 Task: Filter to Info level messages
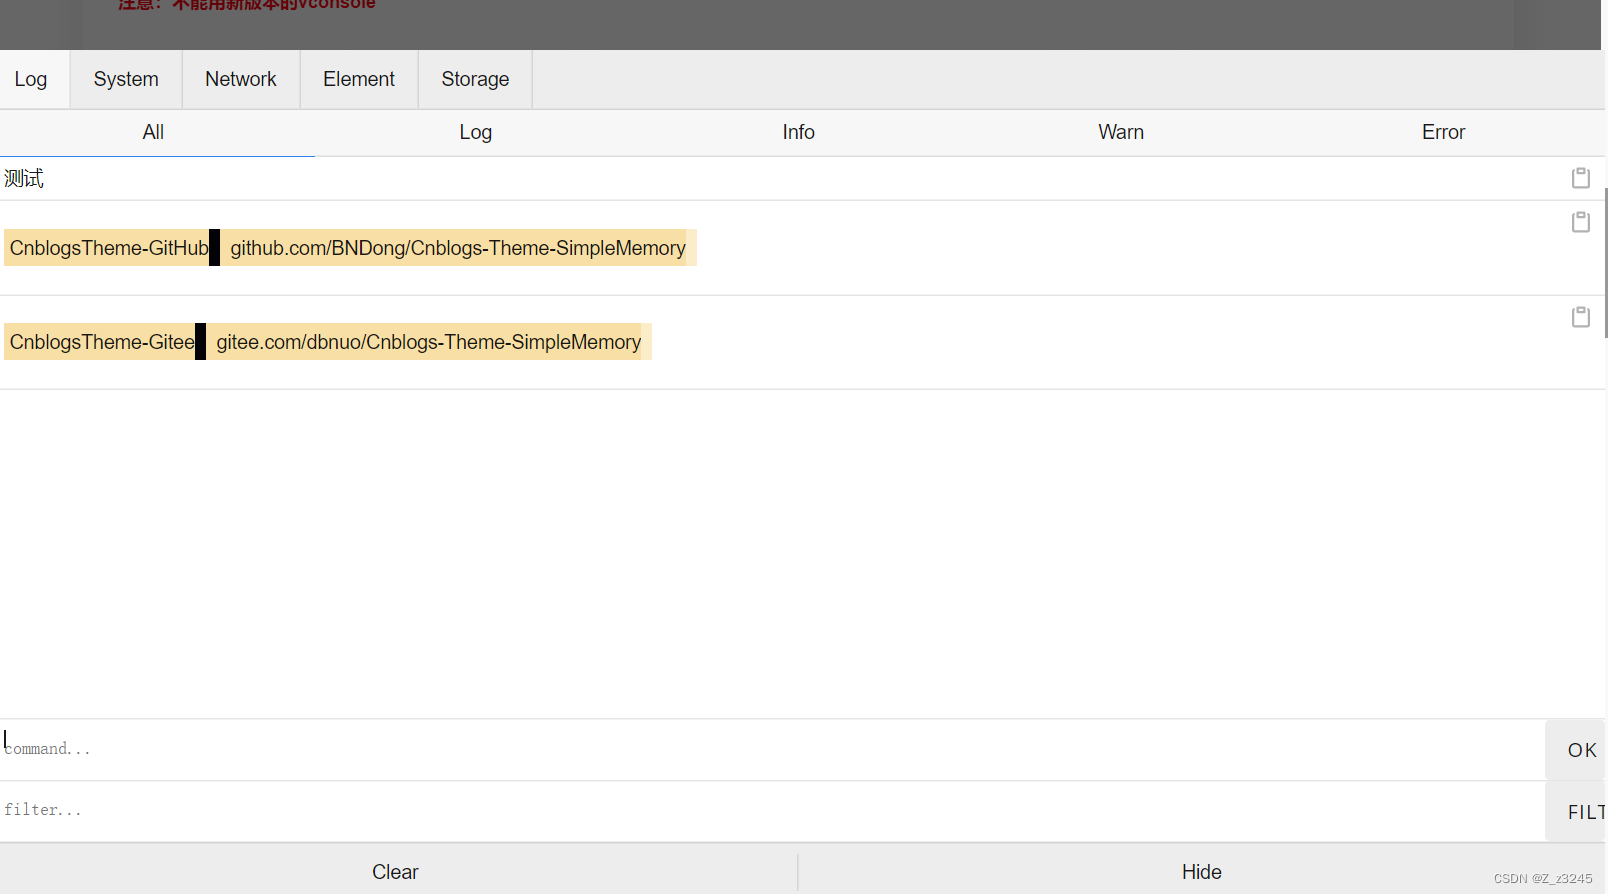pos(798,132)
